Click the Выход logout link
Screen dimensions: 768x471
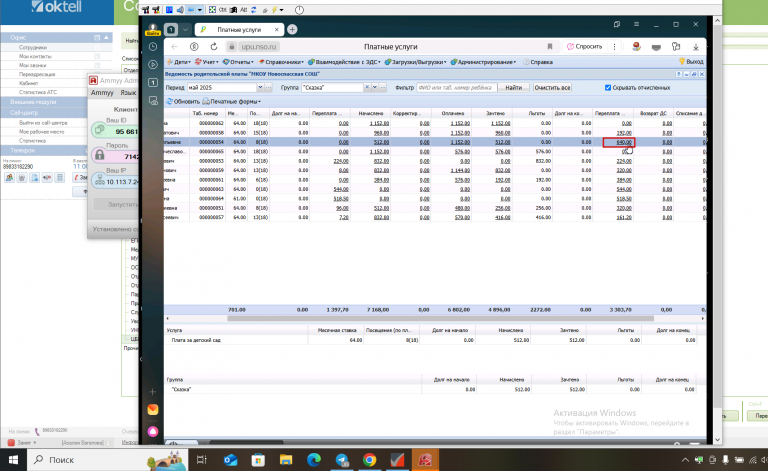click(691, 62)
